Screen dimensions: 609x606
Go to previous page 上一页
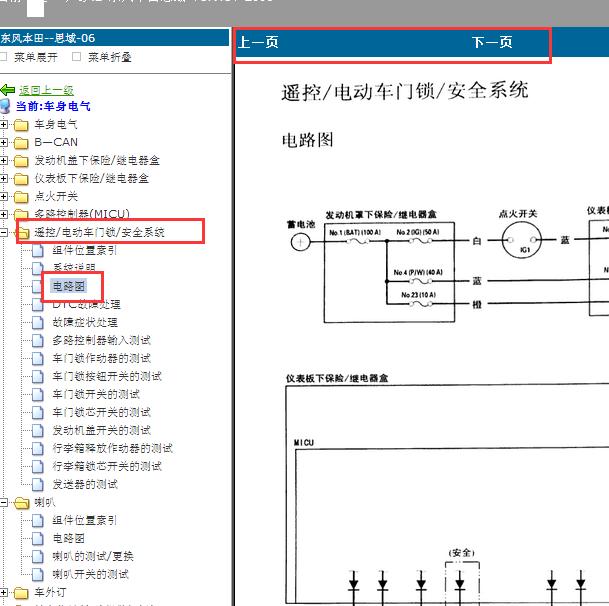tap(258, 42)
